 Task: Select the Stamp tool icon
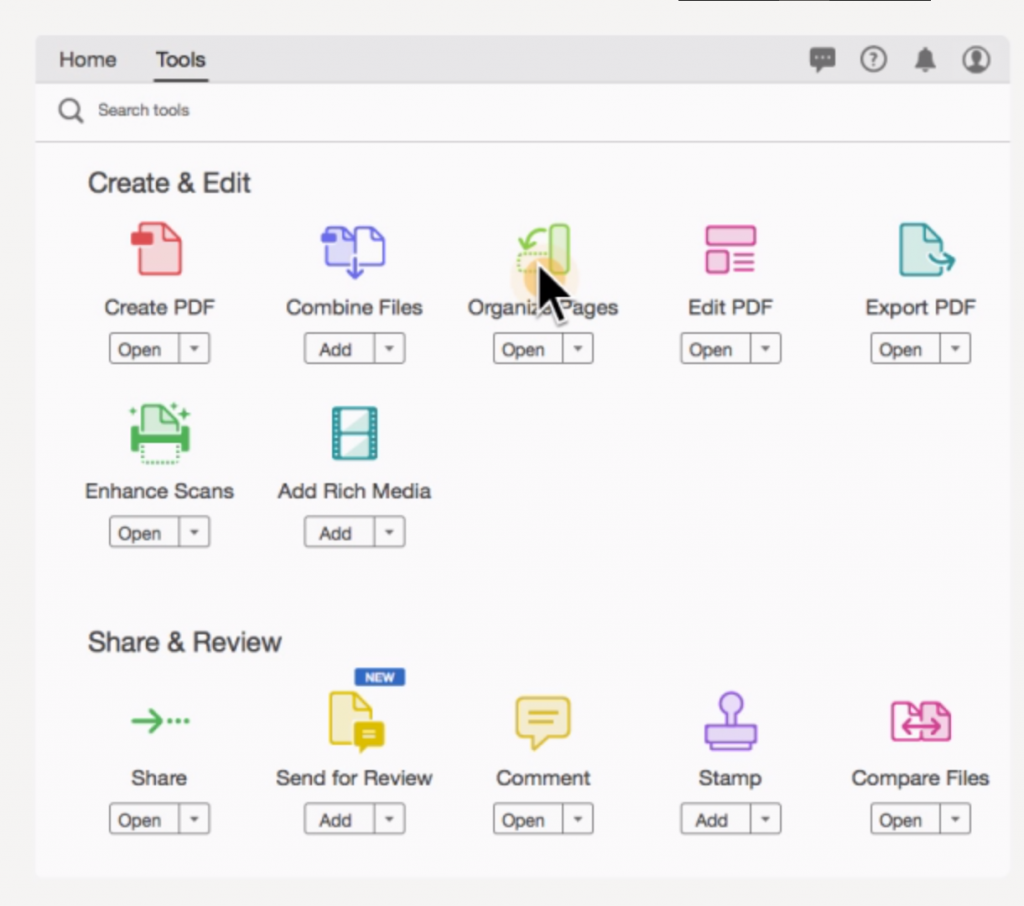[x=730, y=720]
